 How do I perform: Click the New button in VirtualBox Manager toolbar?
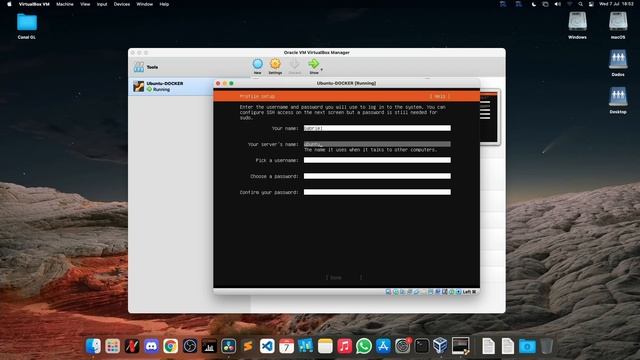tap(257, 66)
